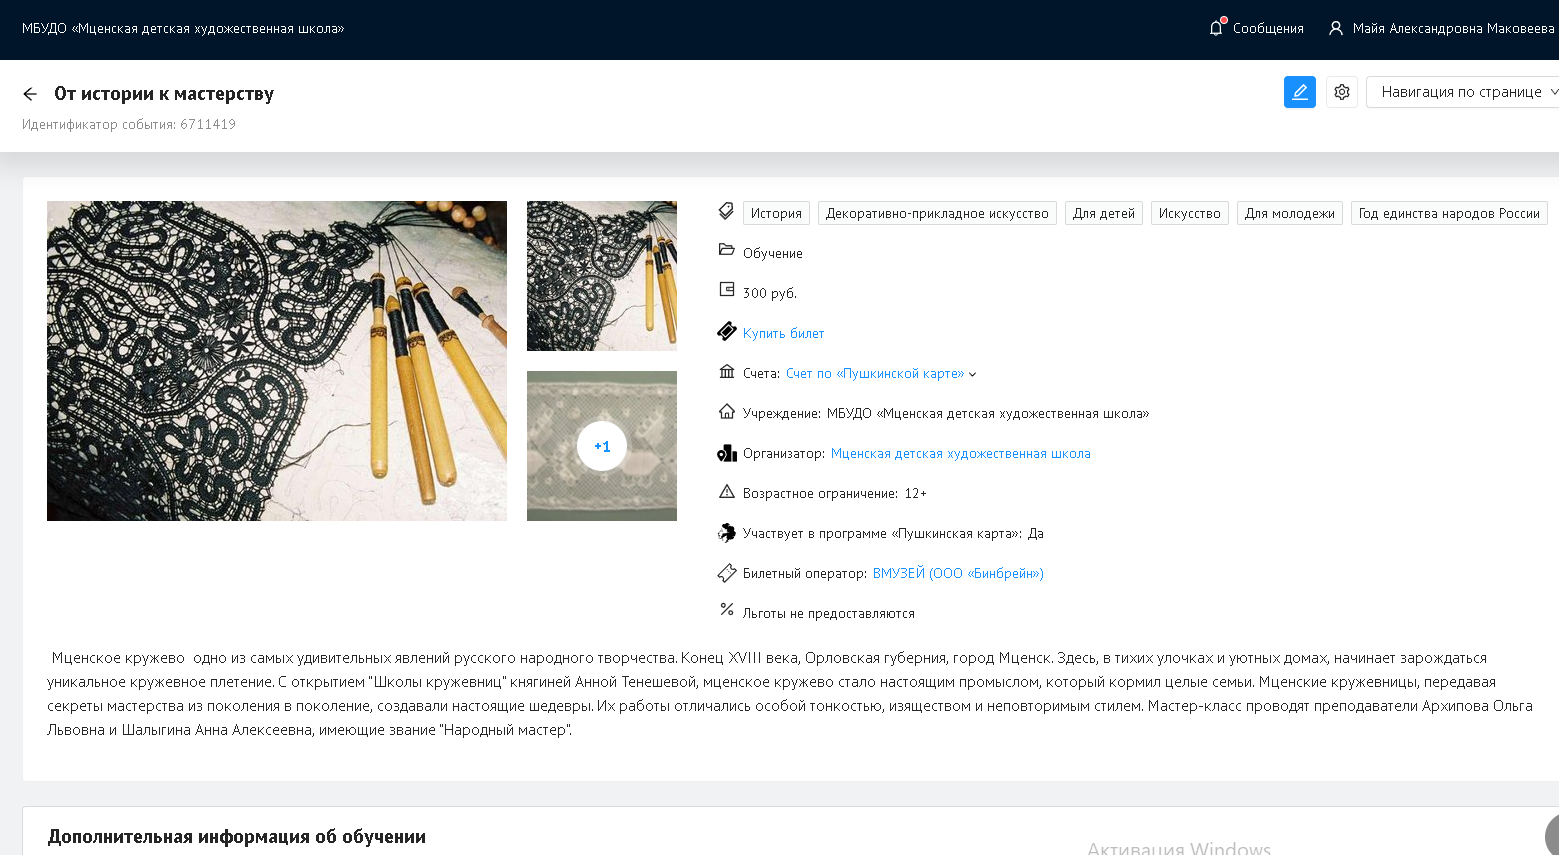The width and height of the screenshot is (1559, 855).
Task: Open the gear settings icon
Action: point(1341,92)
